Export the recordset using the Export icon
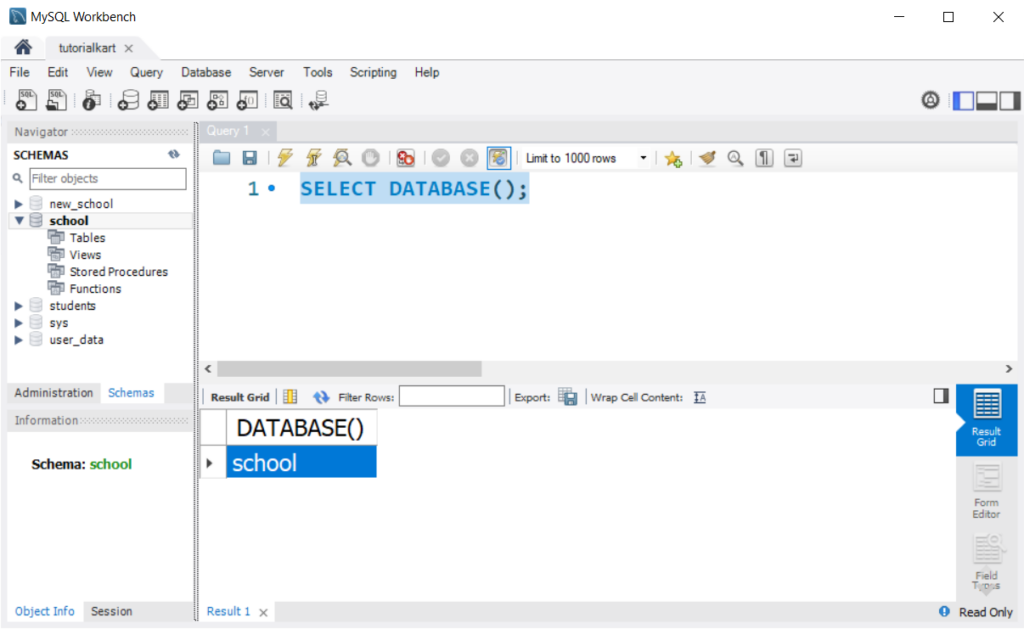Viewport: 1024px width, 629px height. (x=568, y=397)
